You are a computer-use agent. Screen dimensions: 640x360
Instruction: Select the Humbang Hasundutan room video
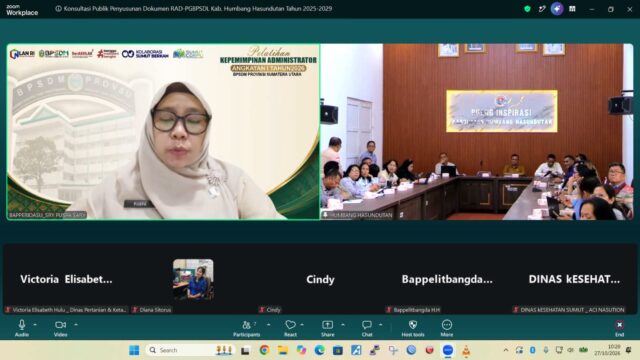(x=477, y=132)
